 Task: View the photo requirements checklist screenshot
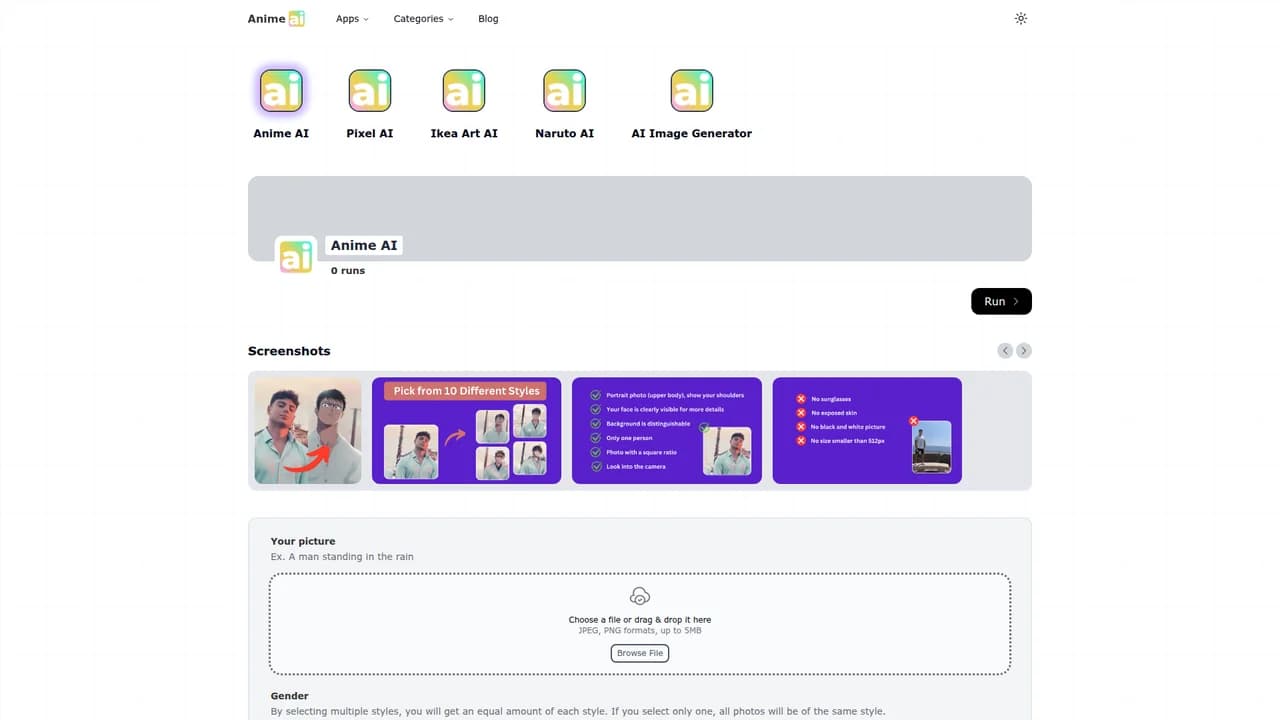667,431
